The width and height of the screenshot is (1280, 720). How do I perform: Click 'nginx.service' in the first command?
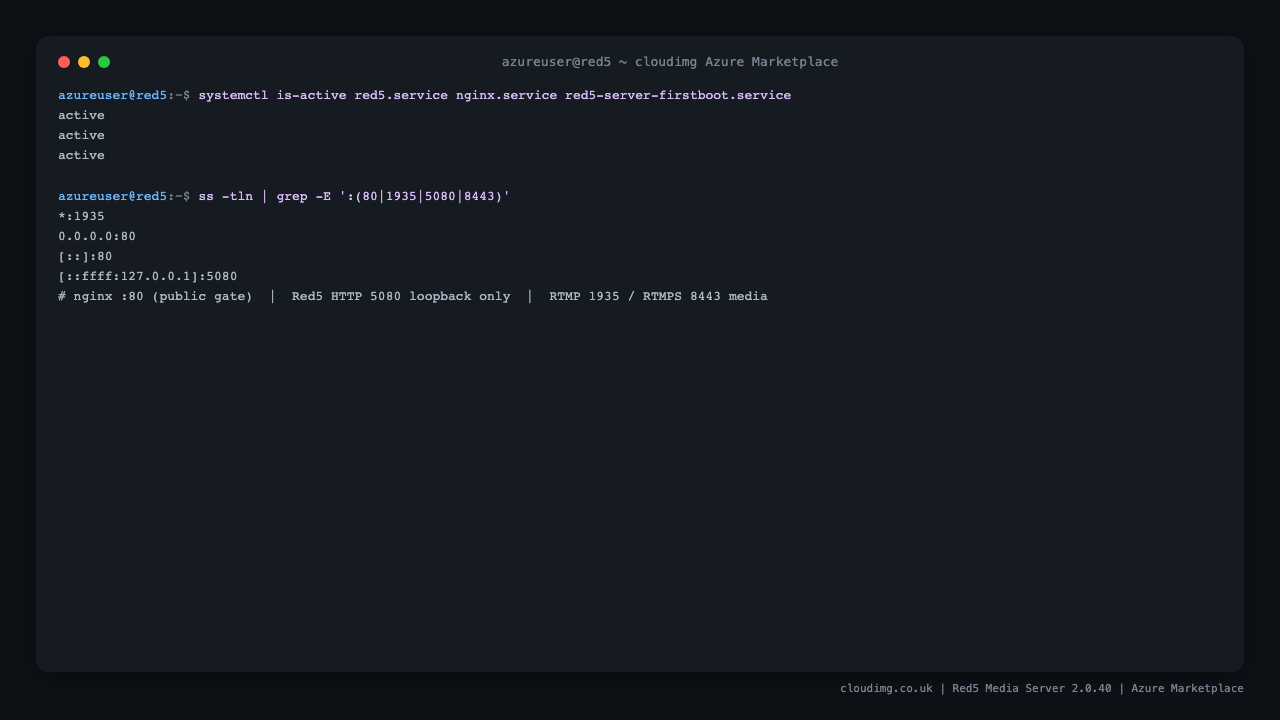click(506, 96)
